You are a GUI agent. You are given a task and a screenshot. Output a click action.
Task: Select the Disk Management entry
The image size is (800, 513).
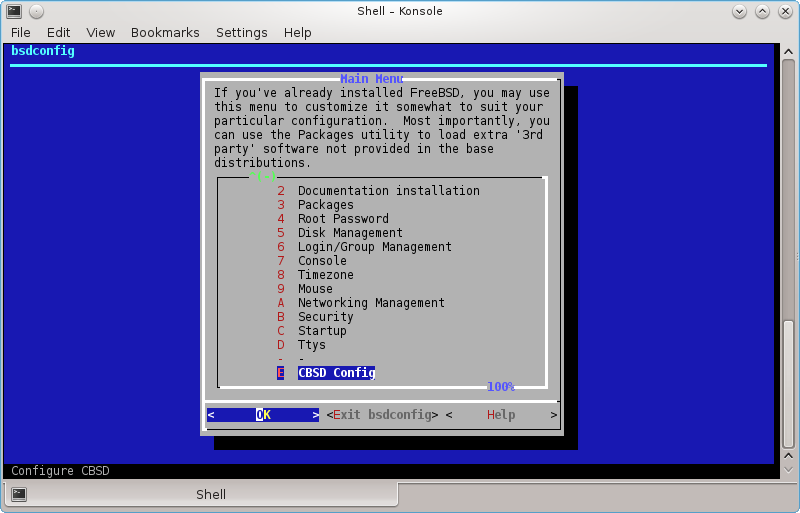click(340, 233)
